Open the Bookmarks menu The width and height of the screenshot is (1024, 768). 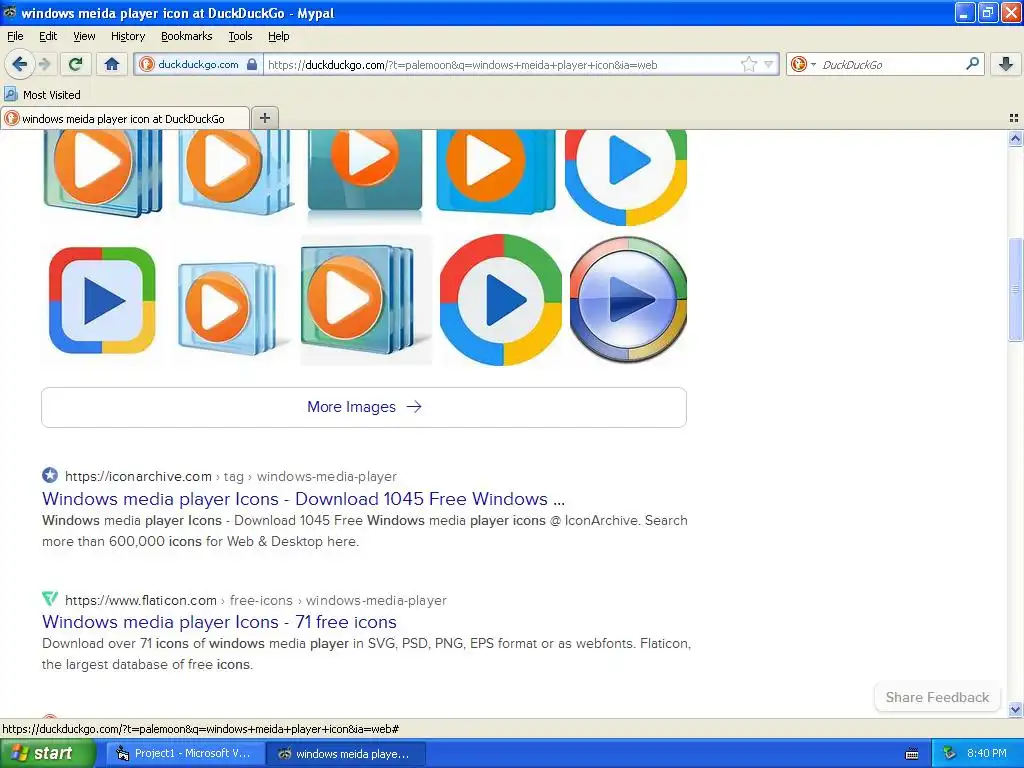[186, 36]
